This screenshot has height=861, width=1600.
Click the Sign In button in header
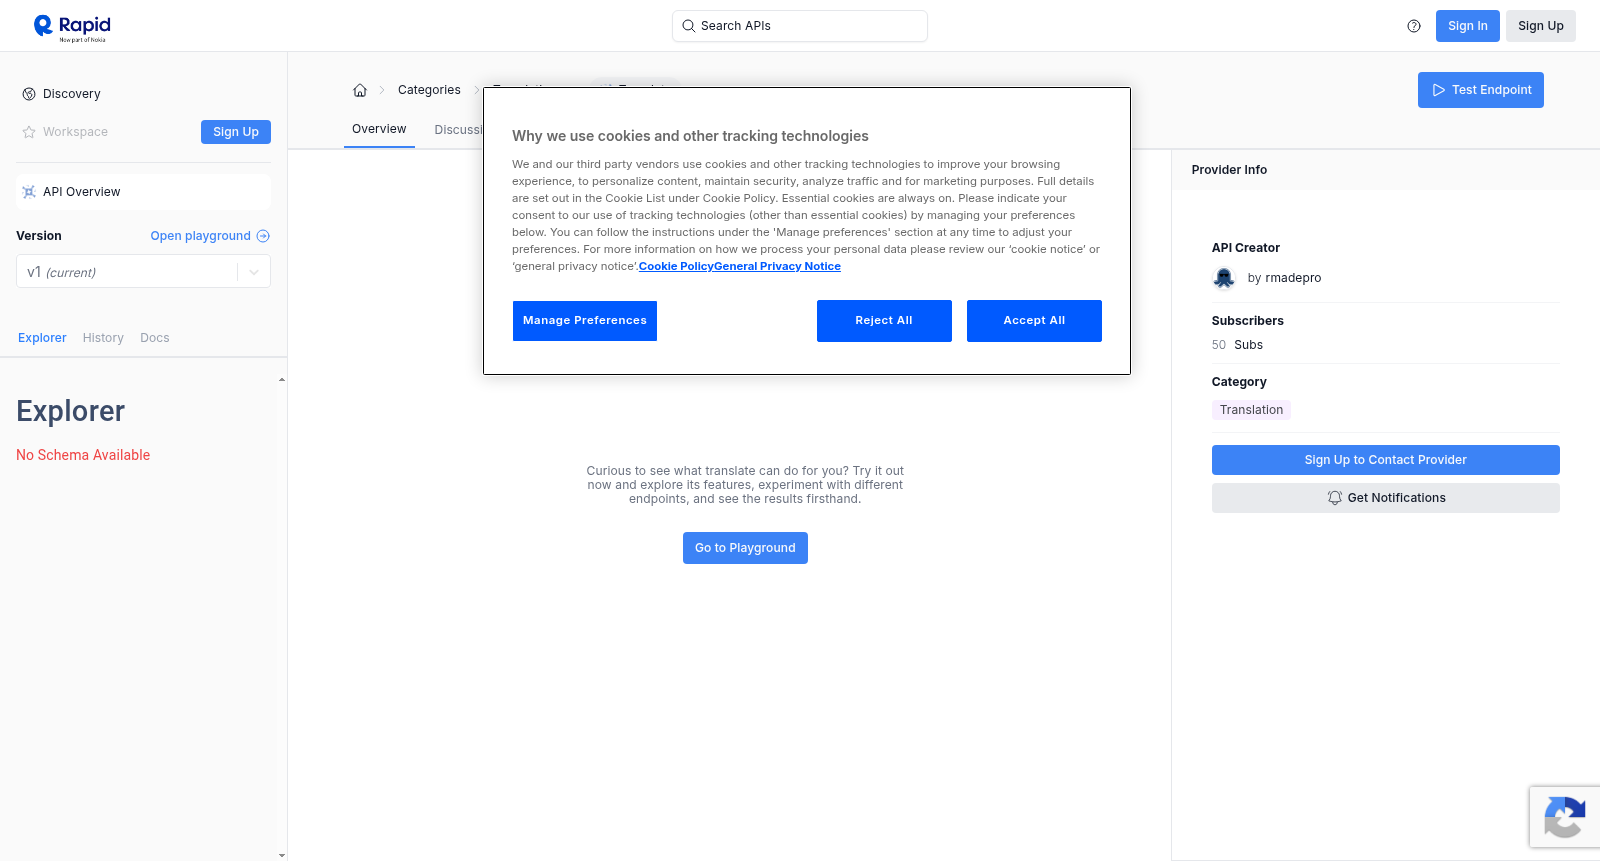click(1468, 26)
